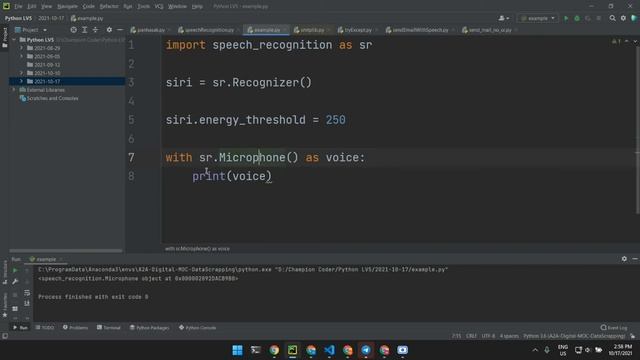Click 250 value on line 5
Screen dimensions: 640x360
click(336, 120)
